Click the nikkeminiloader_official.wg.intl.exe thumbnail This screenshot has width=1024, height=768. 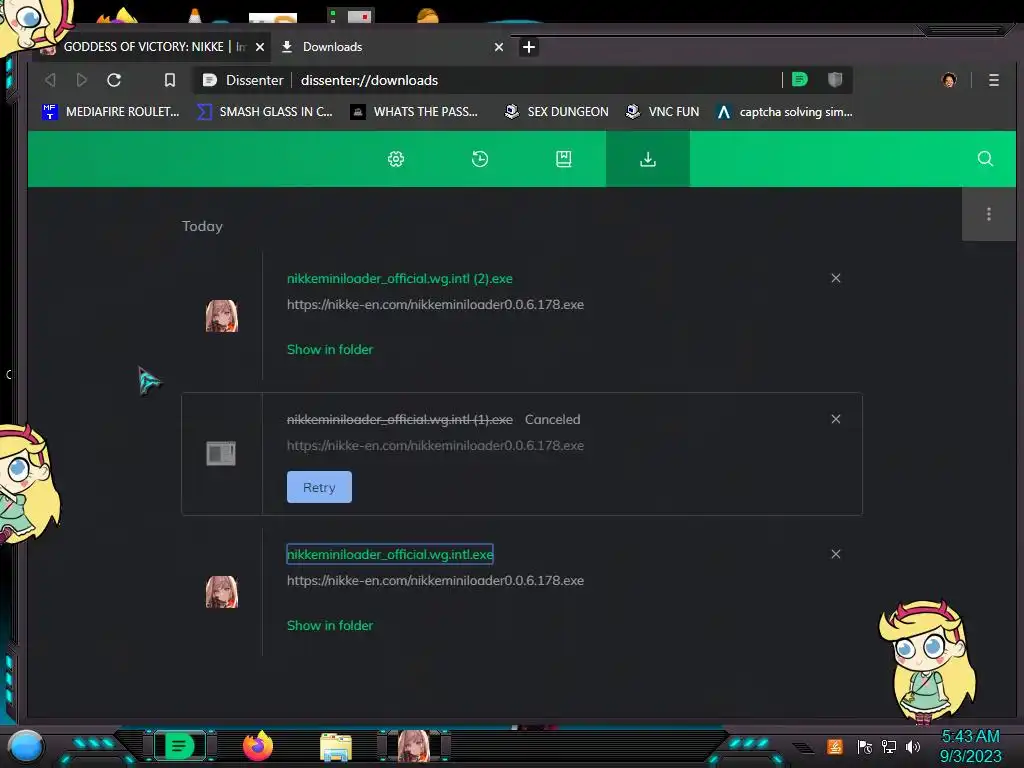[222, 592]
